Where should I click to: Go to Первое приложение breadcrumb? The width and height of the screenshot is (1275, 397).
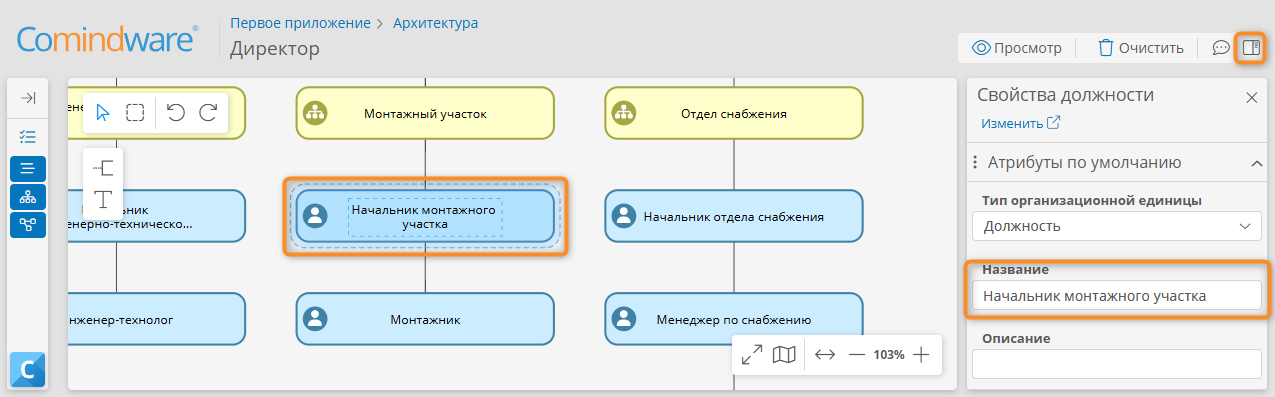click(300, 22)
